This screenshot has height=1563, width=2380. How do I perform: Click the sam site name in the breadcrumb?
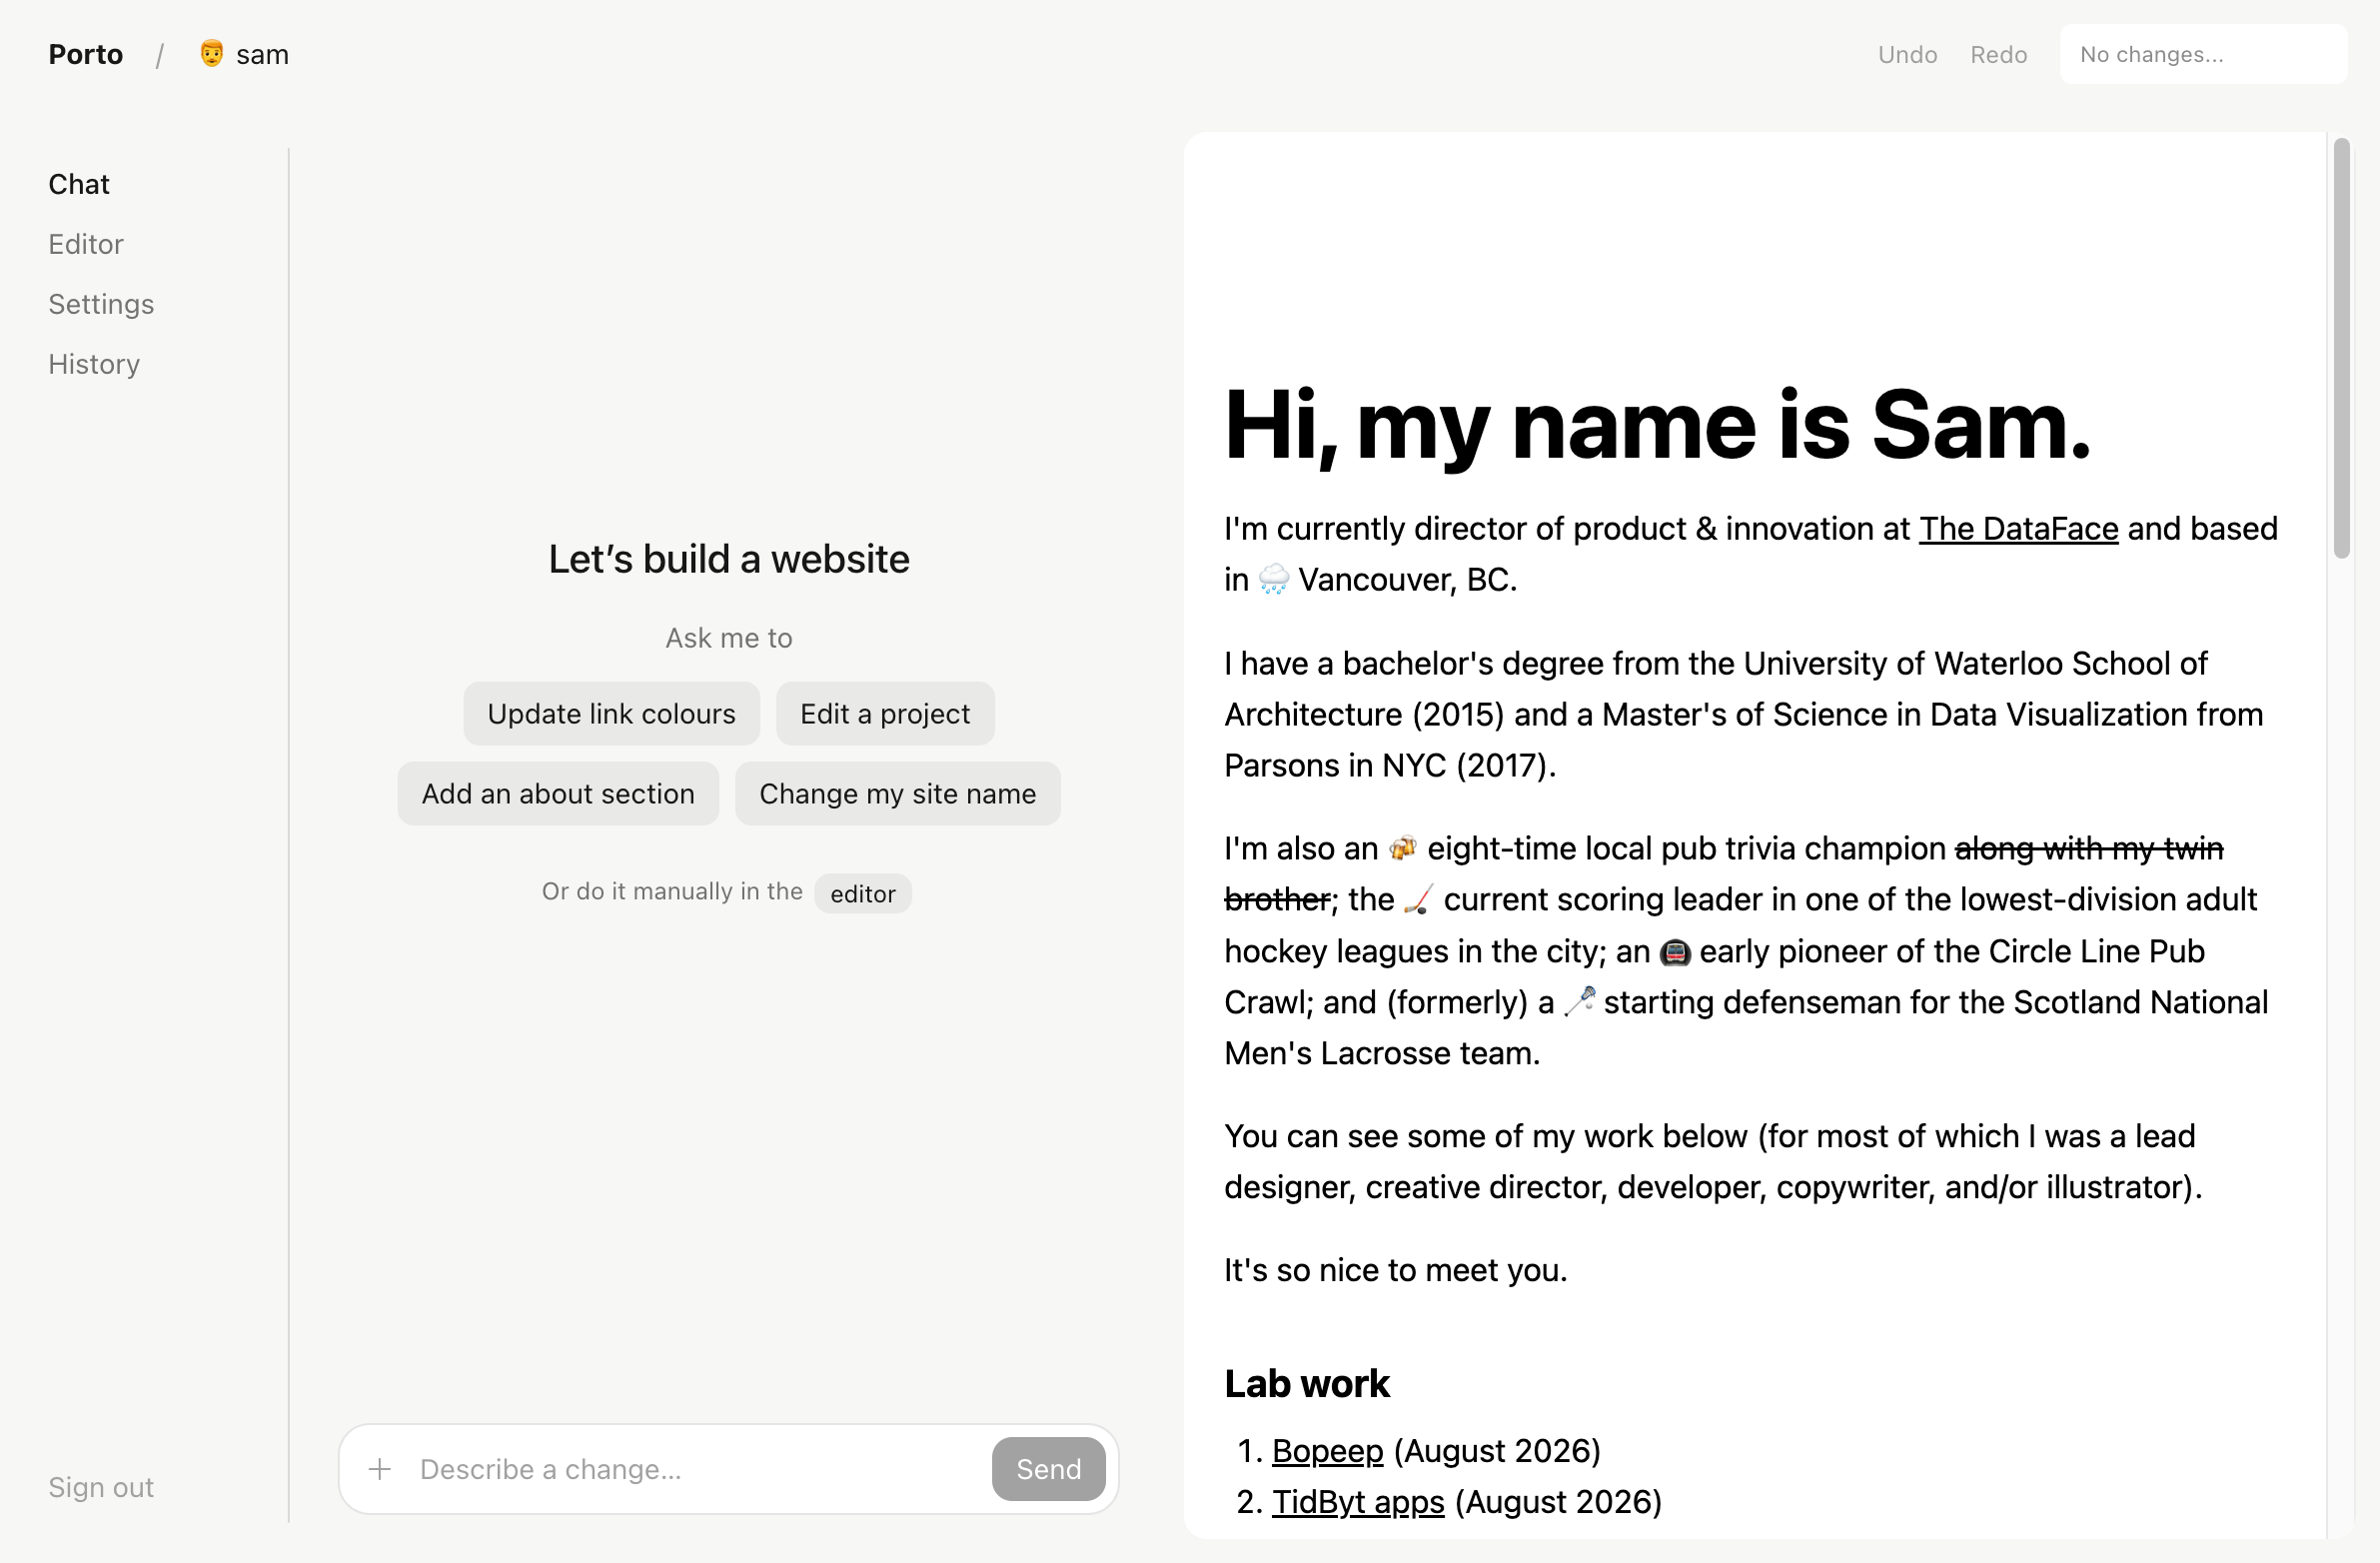(262, 54)
